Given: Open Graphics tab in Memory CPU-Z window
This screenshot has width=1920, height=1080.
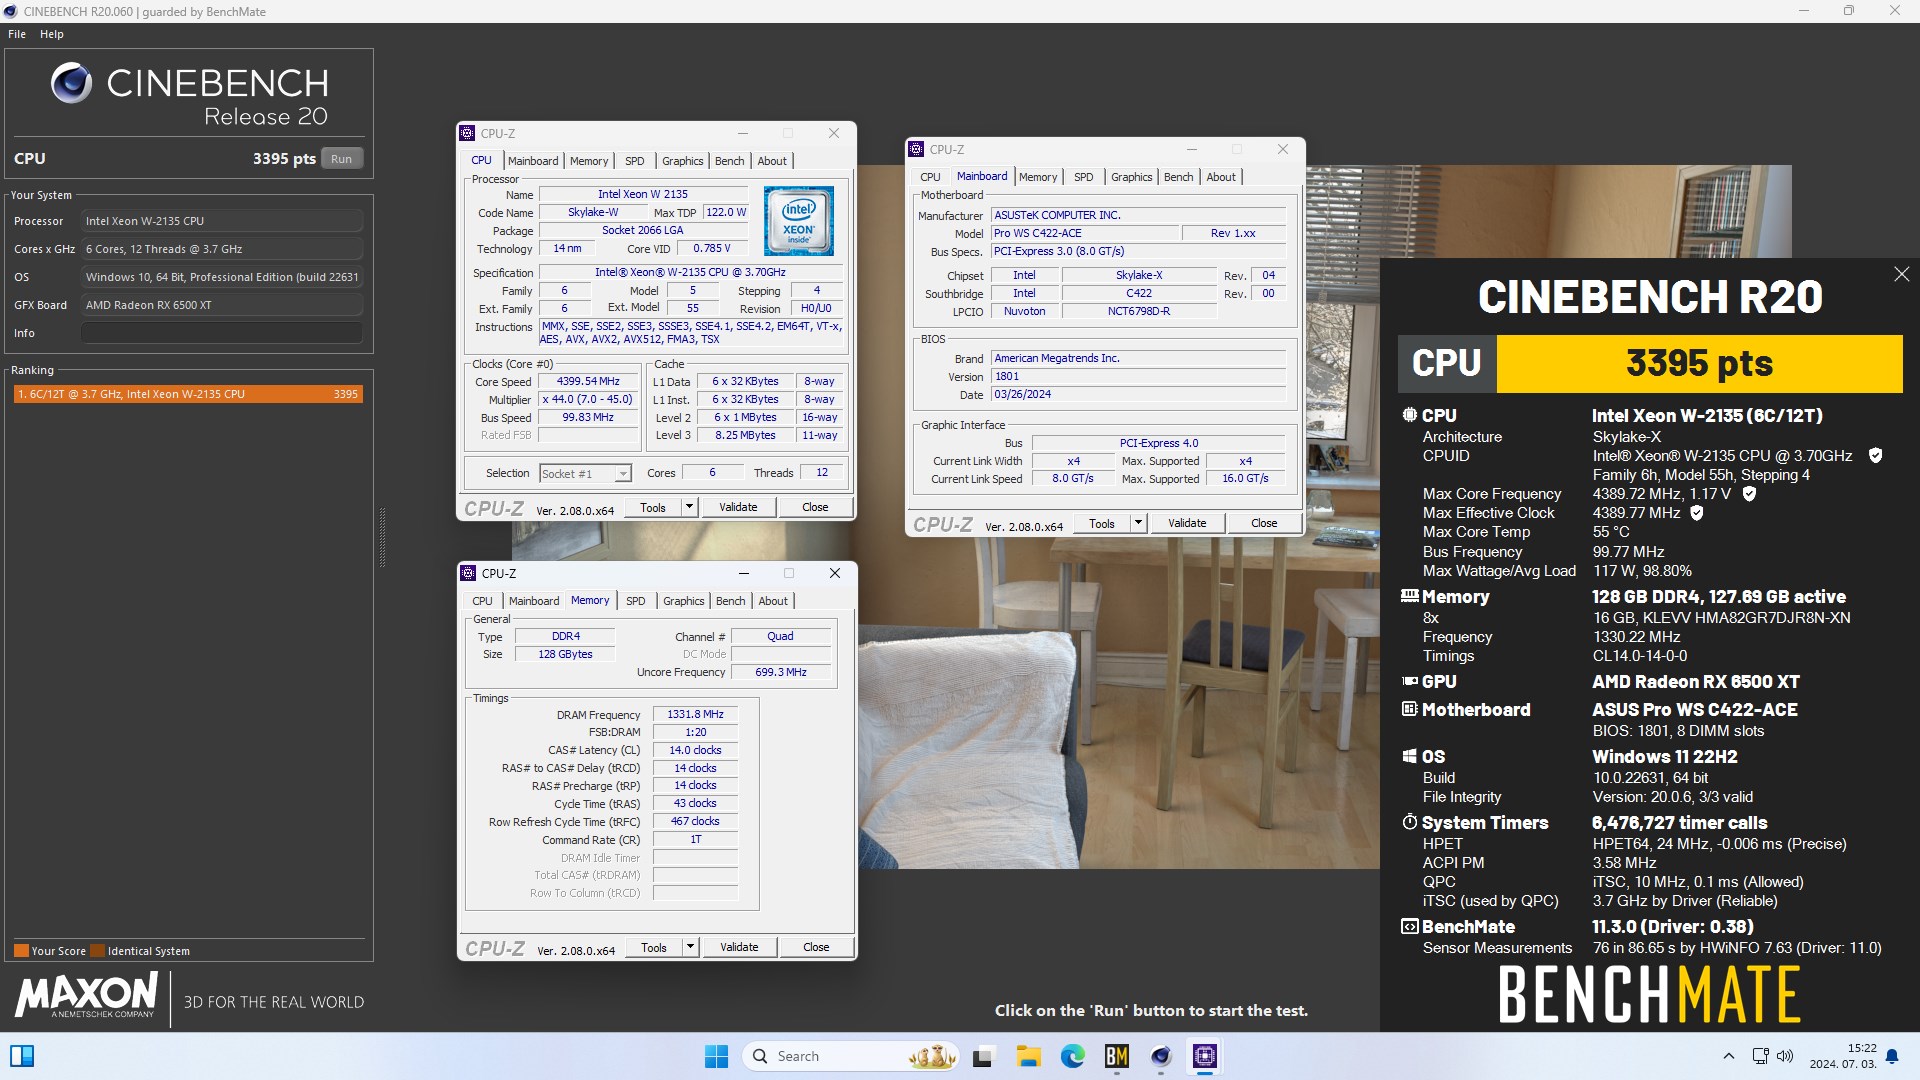Looking at the screenshot, I should pos(684,601).
